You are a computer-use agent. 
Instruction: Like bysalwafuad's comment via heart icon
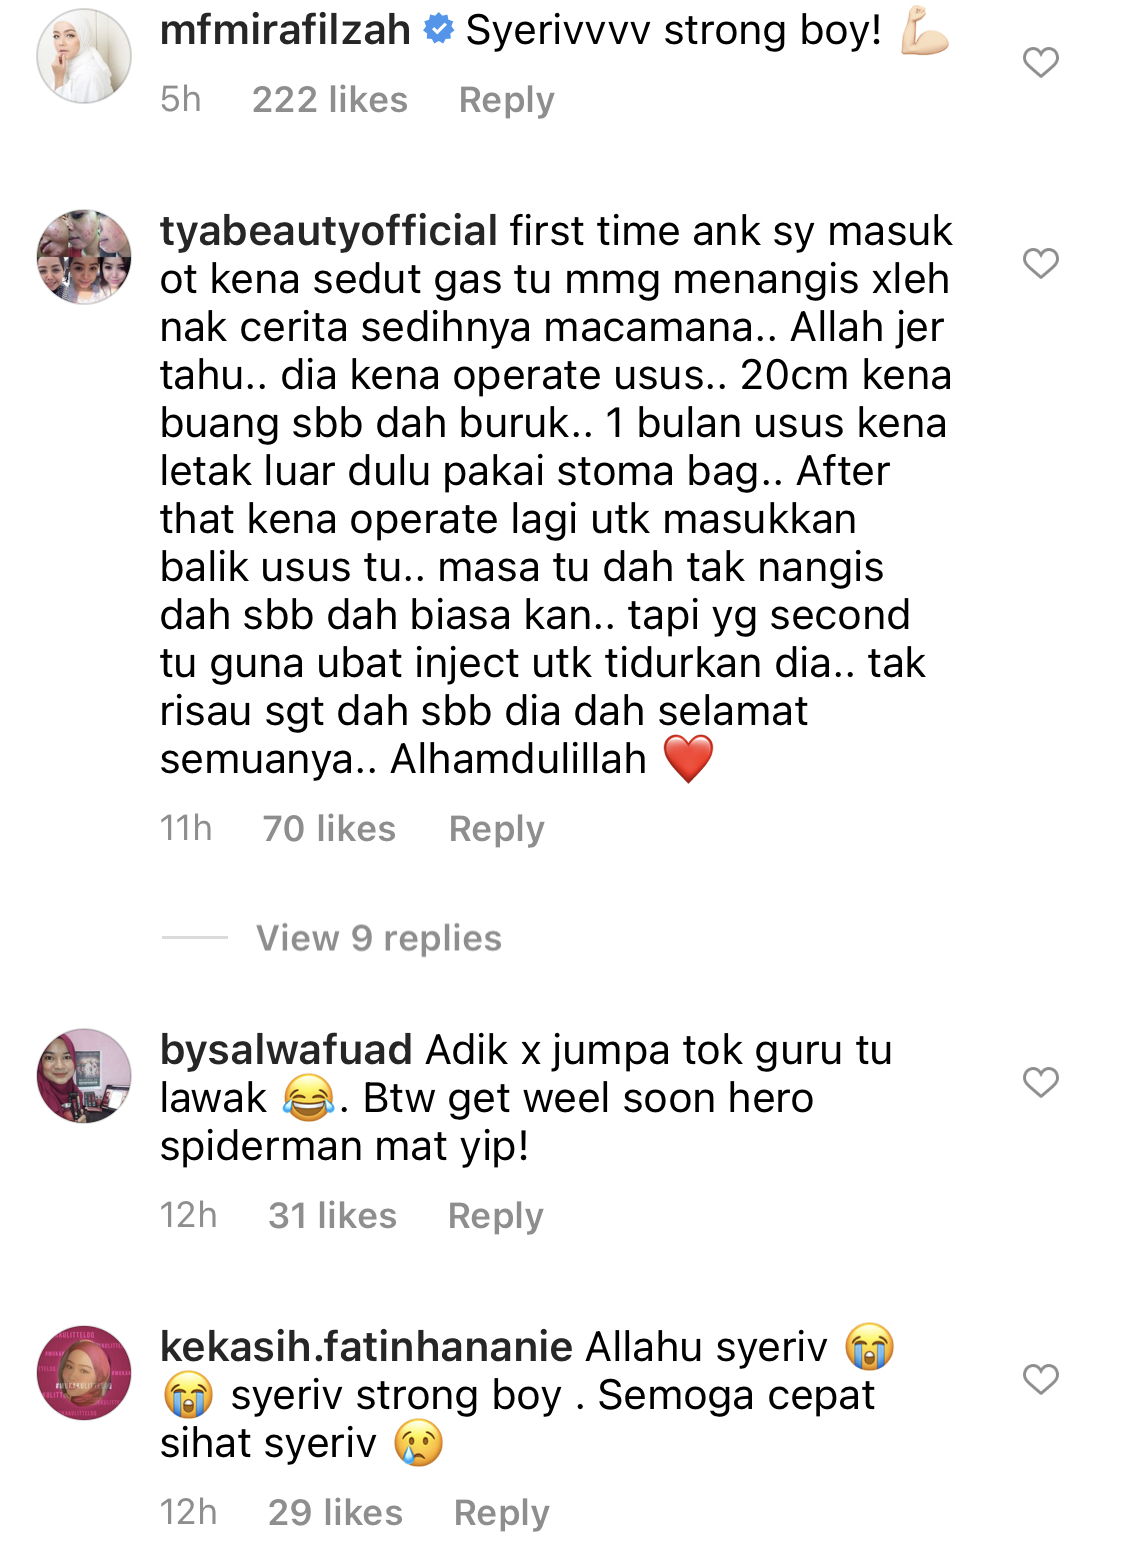[1041, 1082]
